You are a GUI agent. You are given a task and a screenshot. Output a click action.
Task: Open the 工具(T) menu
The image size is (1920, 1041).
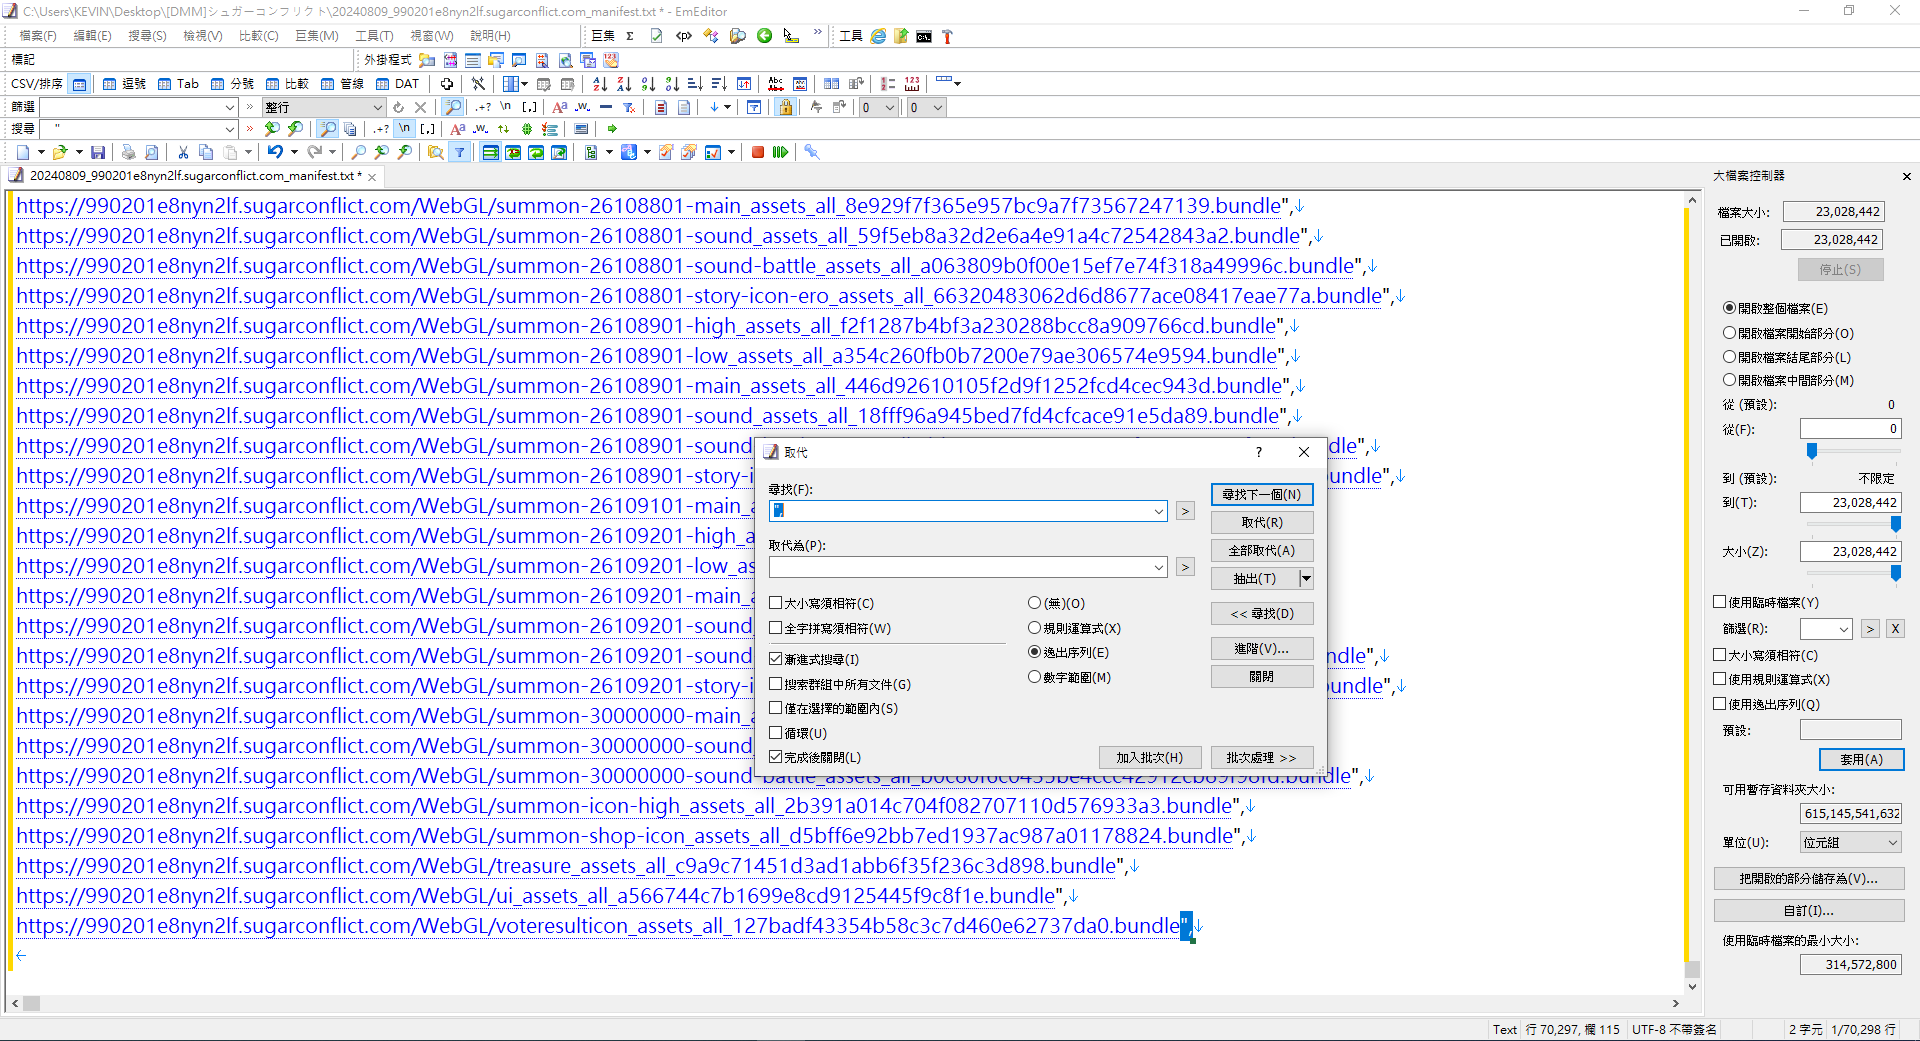pos(374,36)
